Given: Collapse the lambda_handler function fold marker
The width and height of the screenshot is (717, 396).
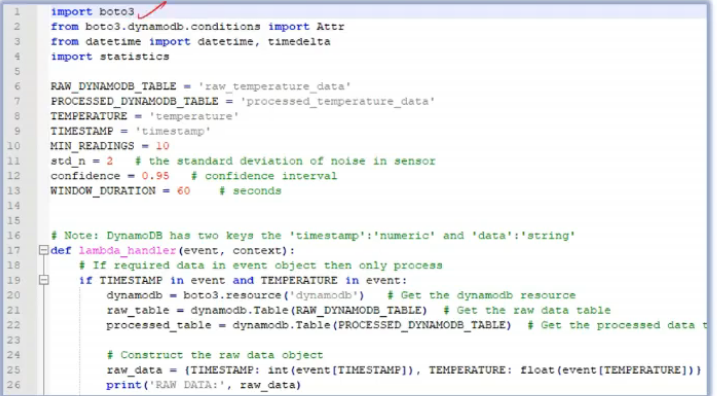Looking at the screenshot, I should coord(43,250).
